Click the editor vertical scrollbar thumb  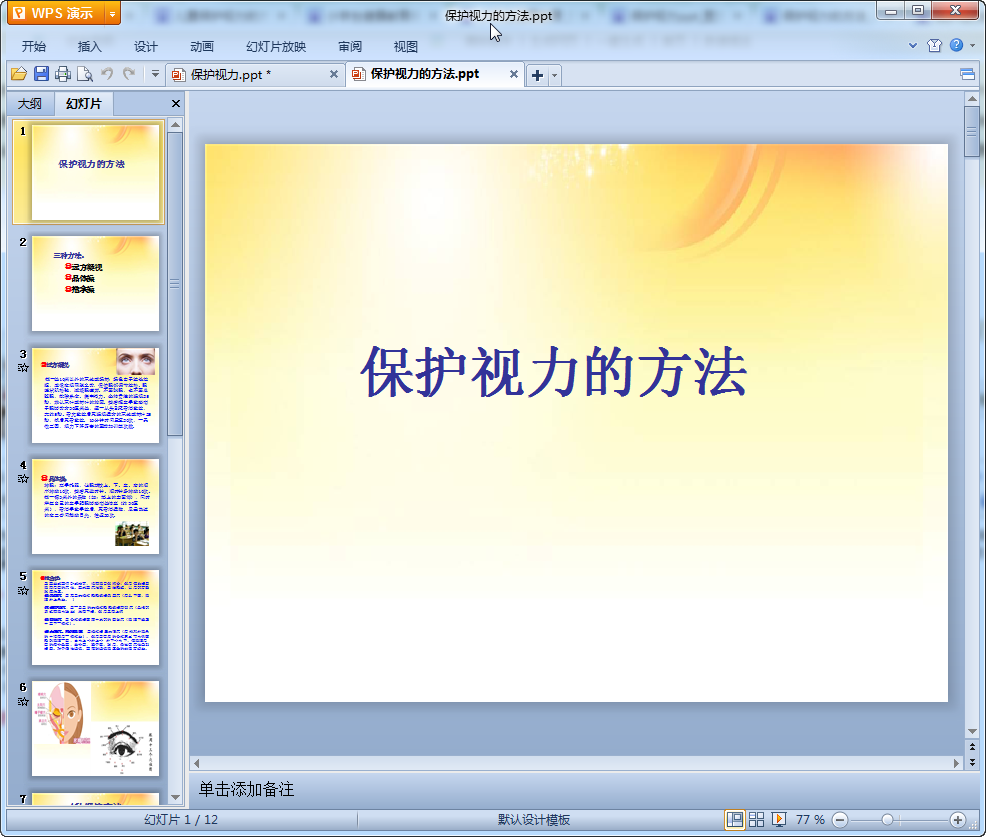click(x=972, y=131)
